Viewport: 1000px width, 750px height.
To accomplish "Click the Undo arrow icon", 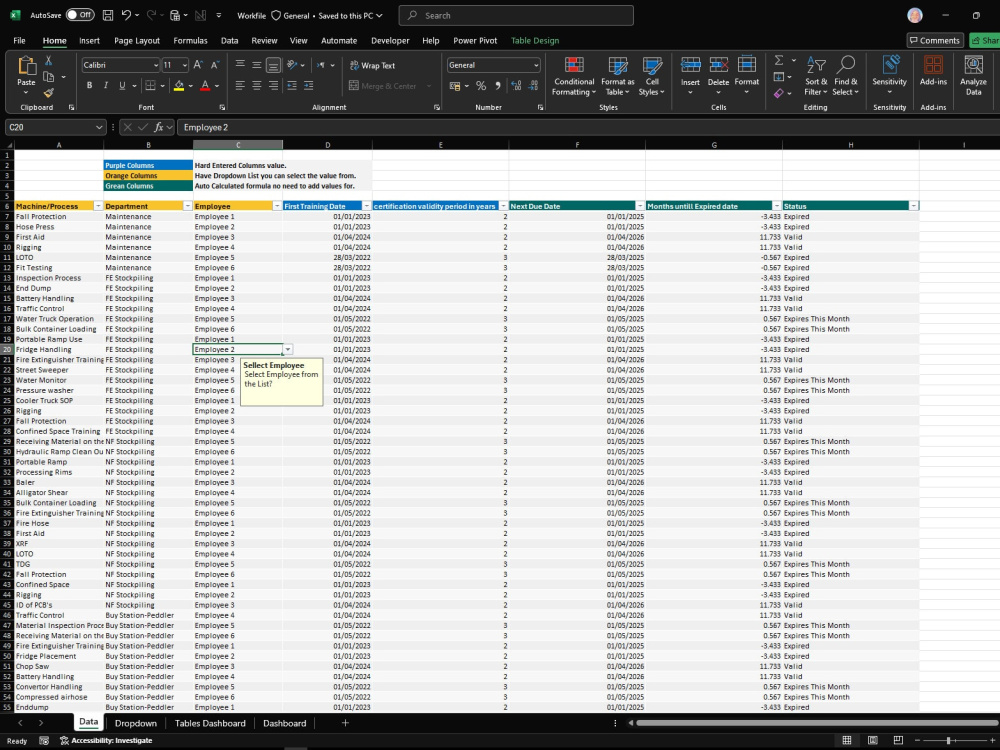I will [x=126, y=15].
